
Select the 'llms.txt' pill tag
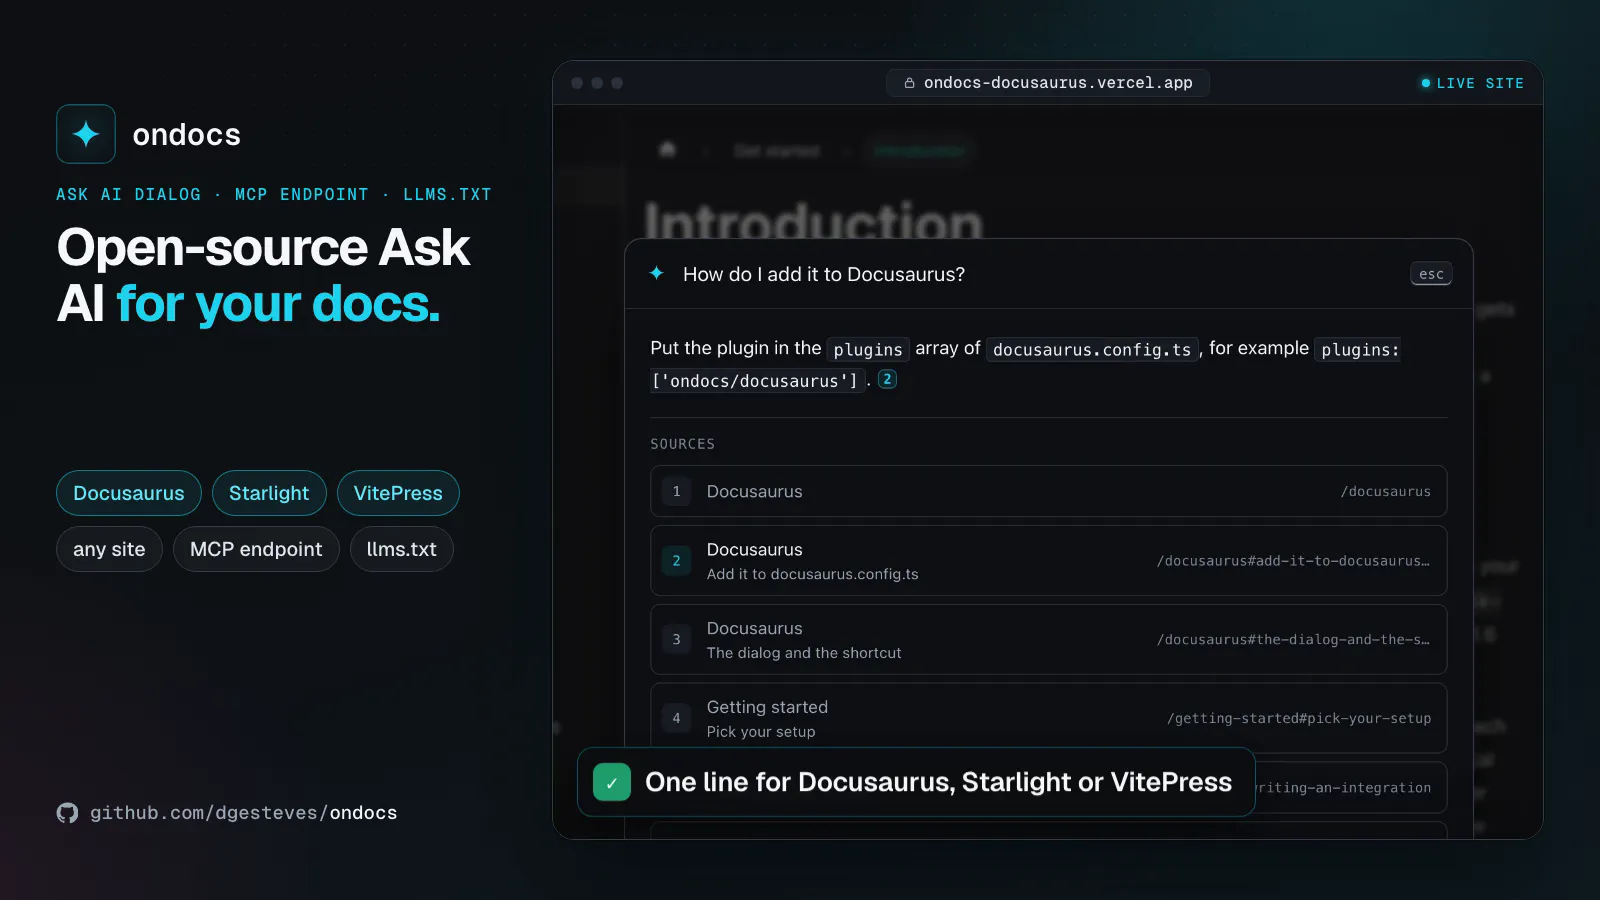402,549
